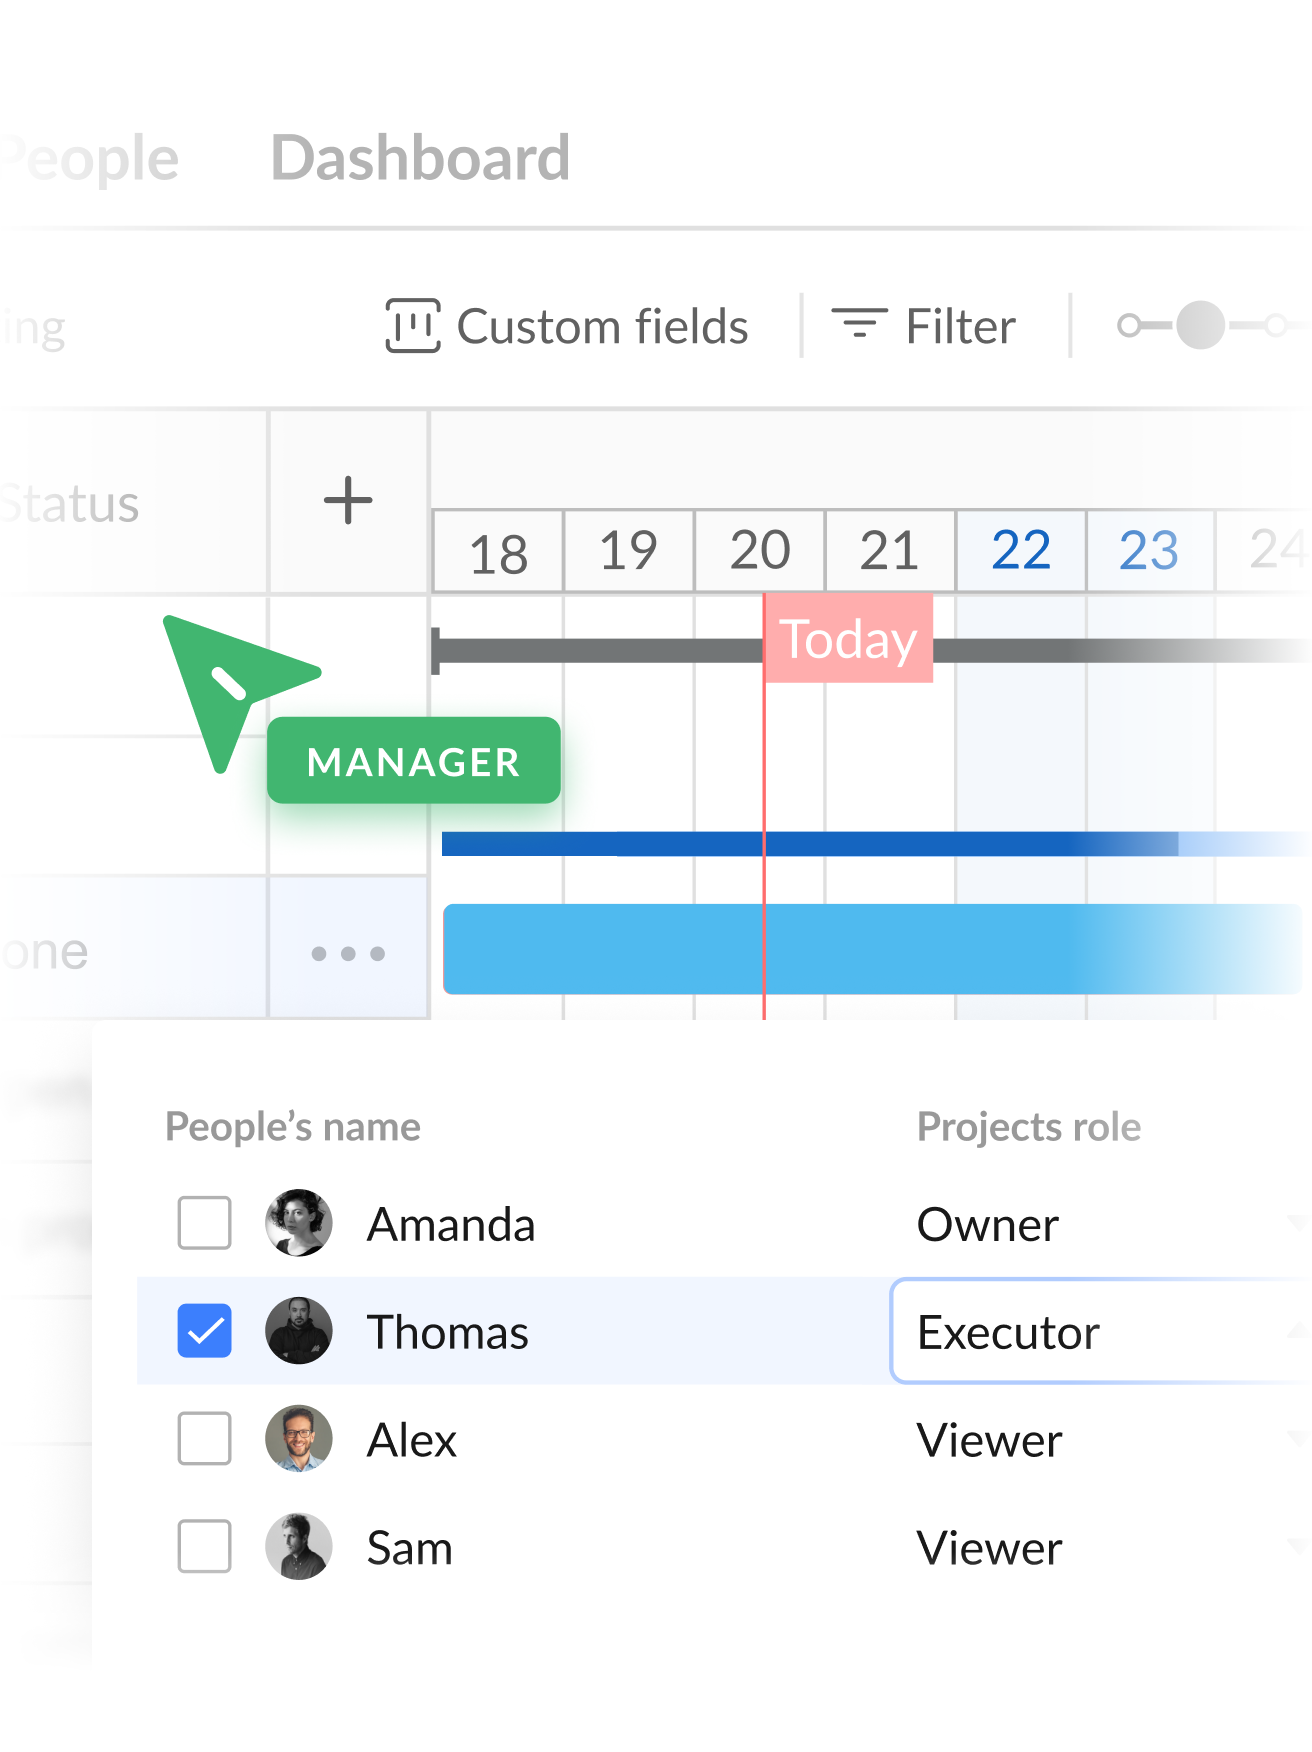The height and width of the screenshot is (1752, 1312).
Task: Open the People tab
Action: coord(95,158)
